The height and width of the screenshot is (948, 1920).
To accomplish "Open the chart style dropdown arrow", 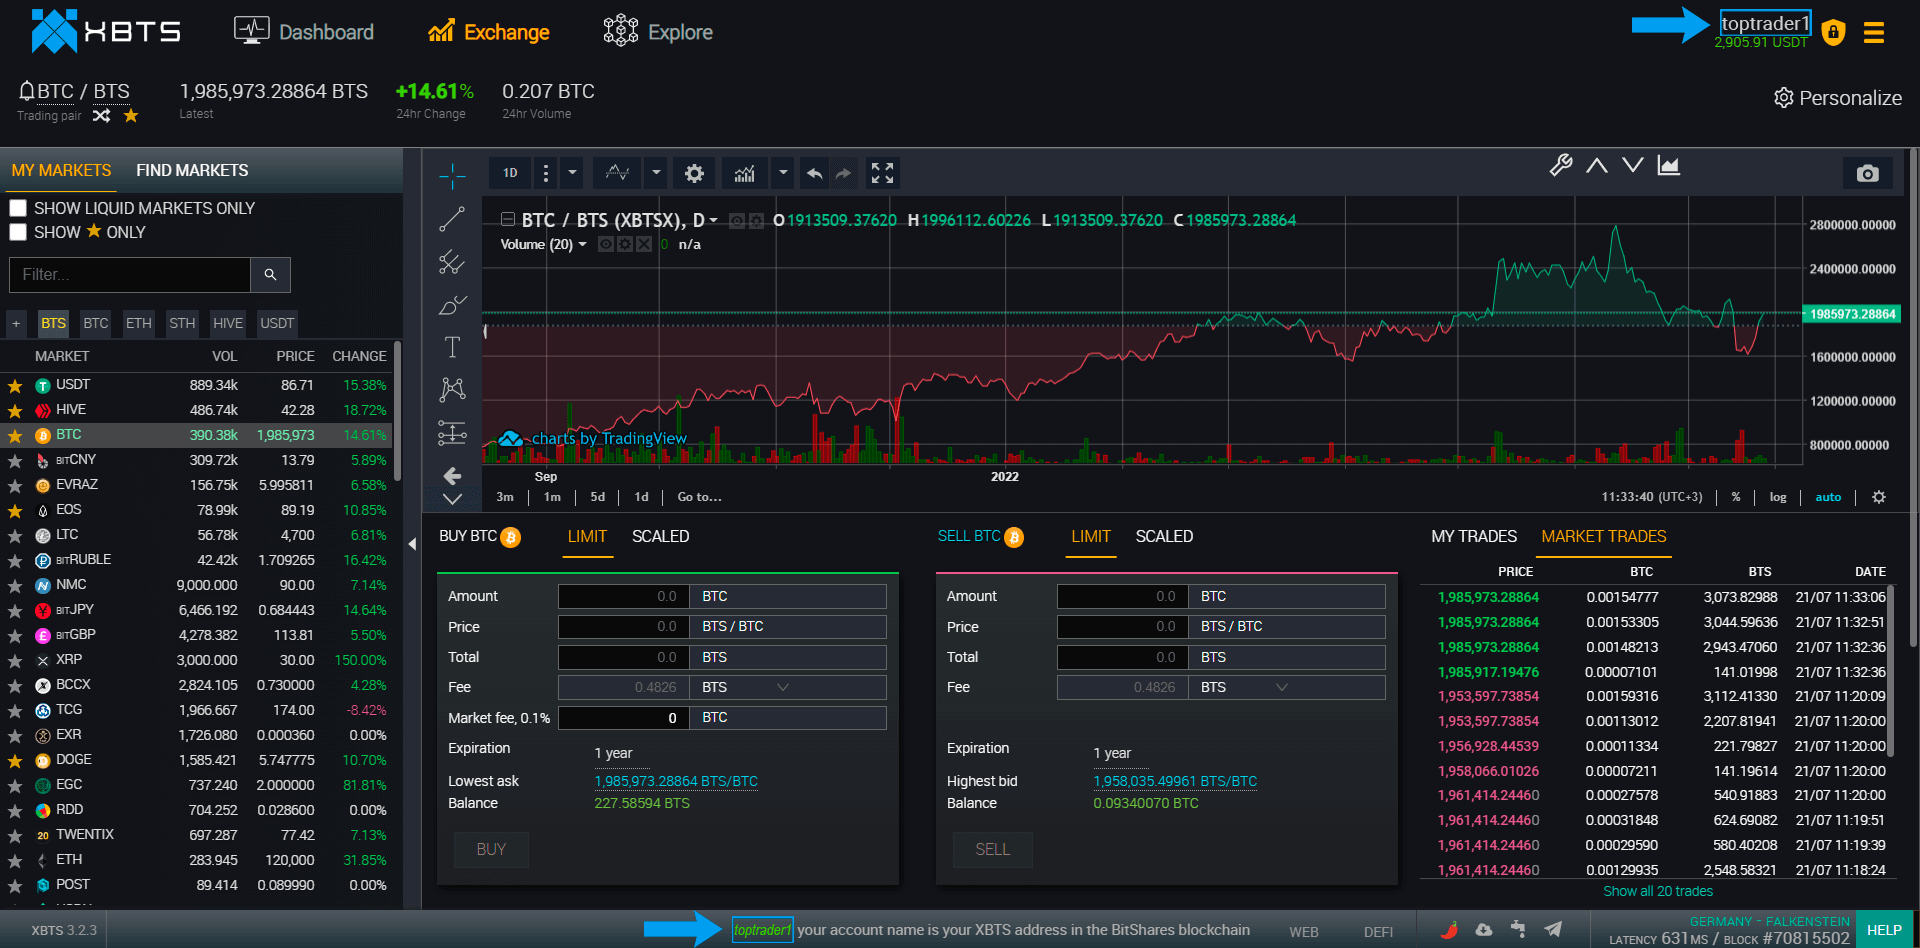I will click(x=656, y=173).
